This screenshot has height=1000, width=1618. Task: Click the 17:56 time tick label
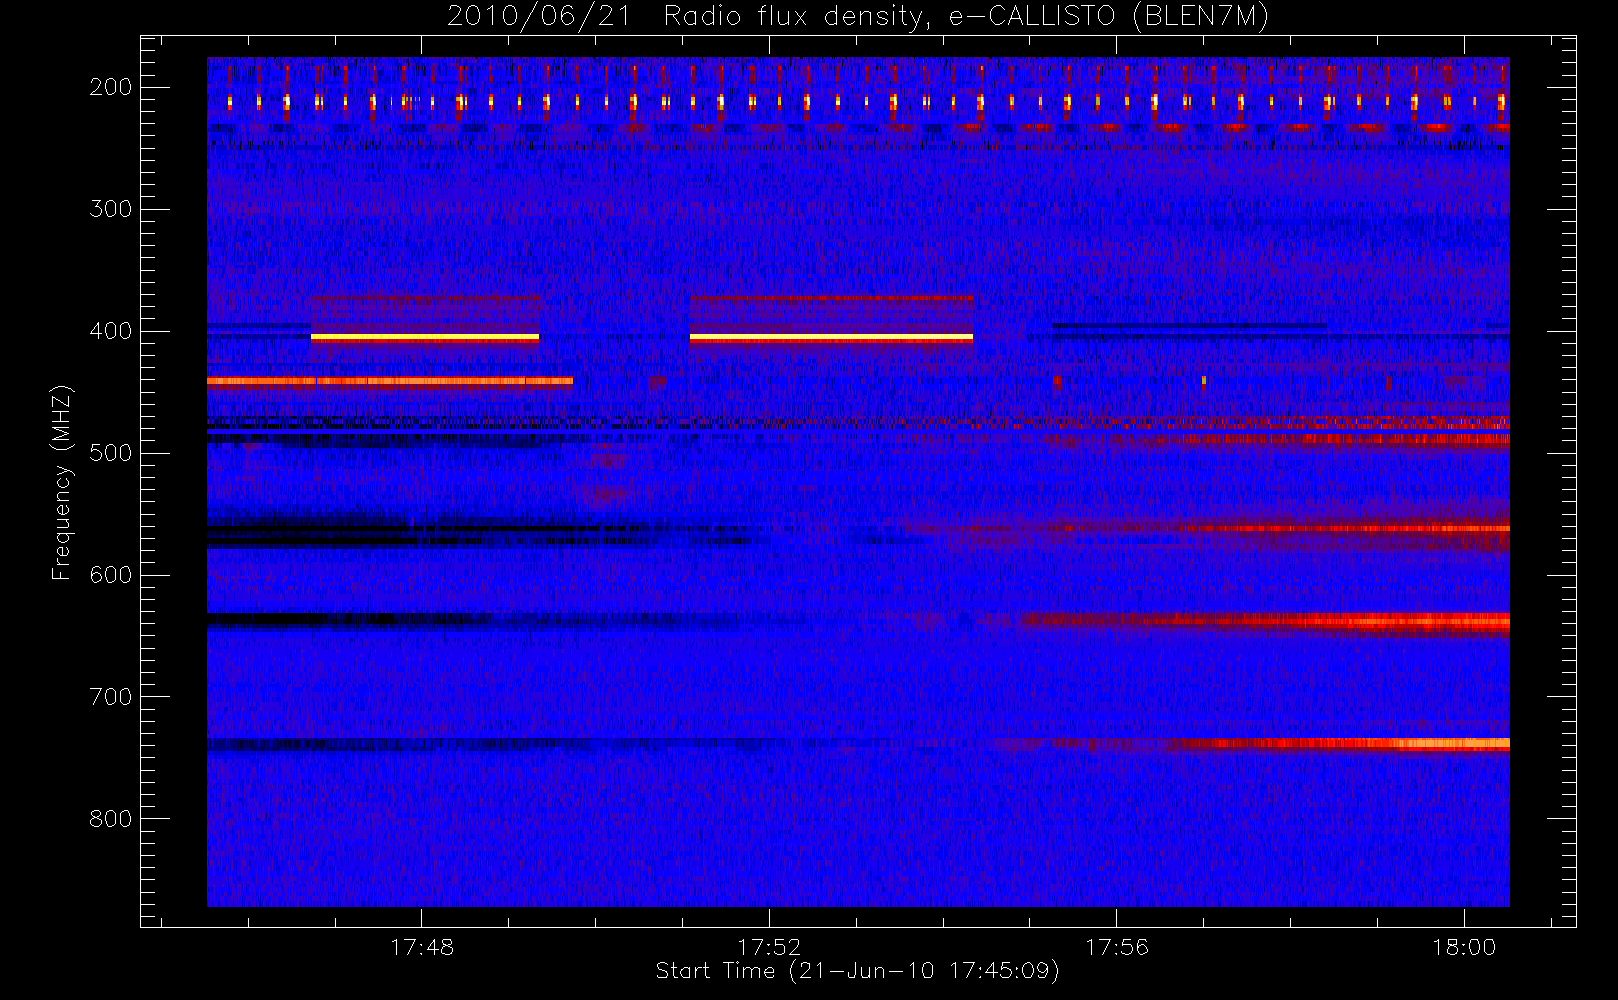[1117, 947]
